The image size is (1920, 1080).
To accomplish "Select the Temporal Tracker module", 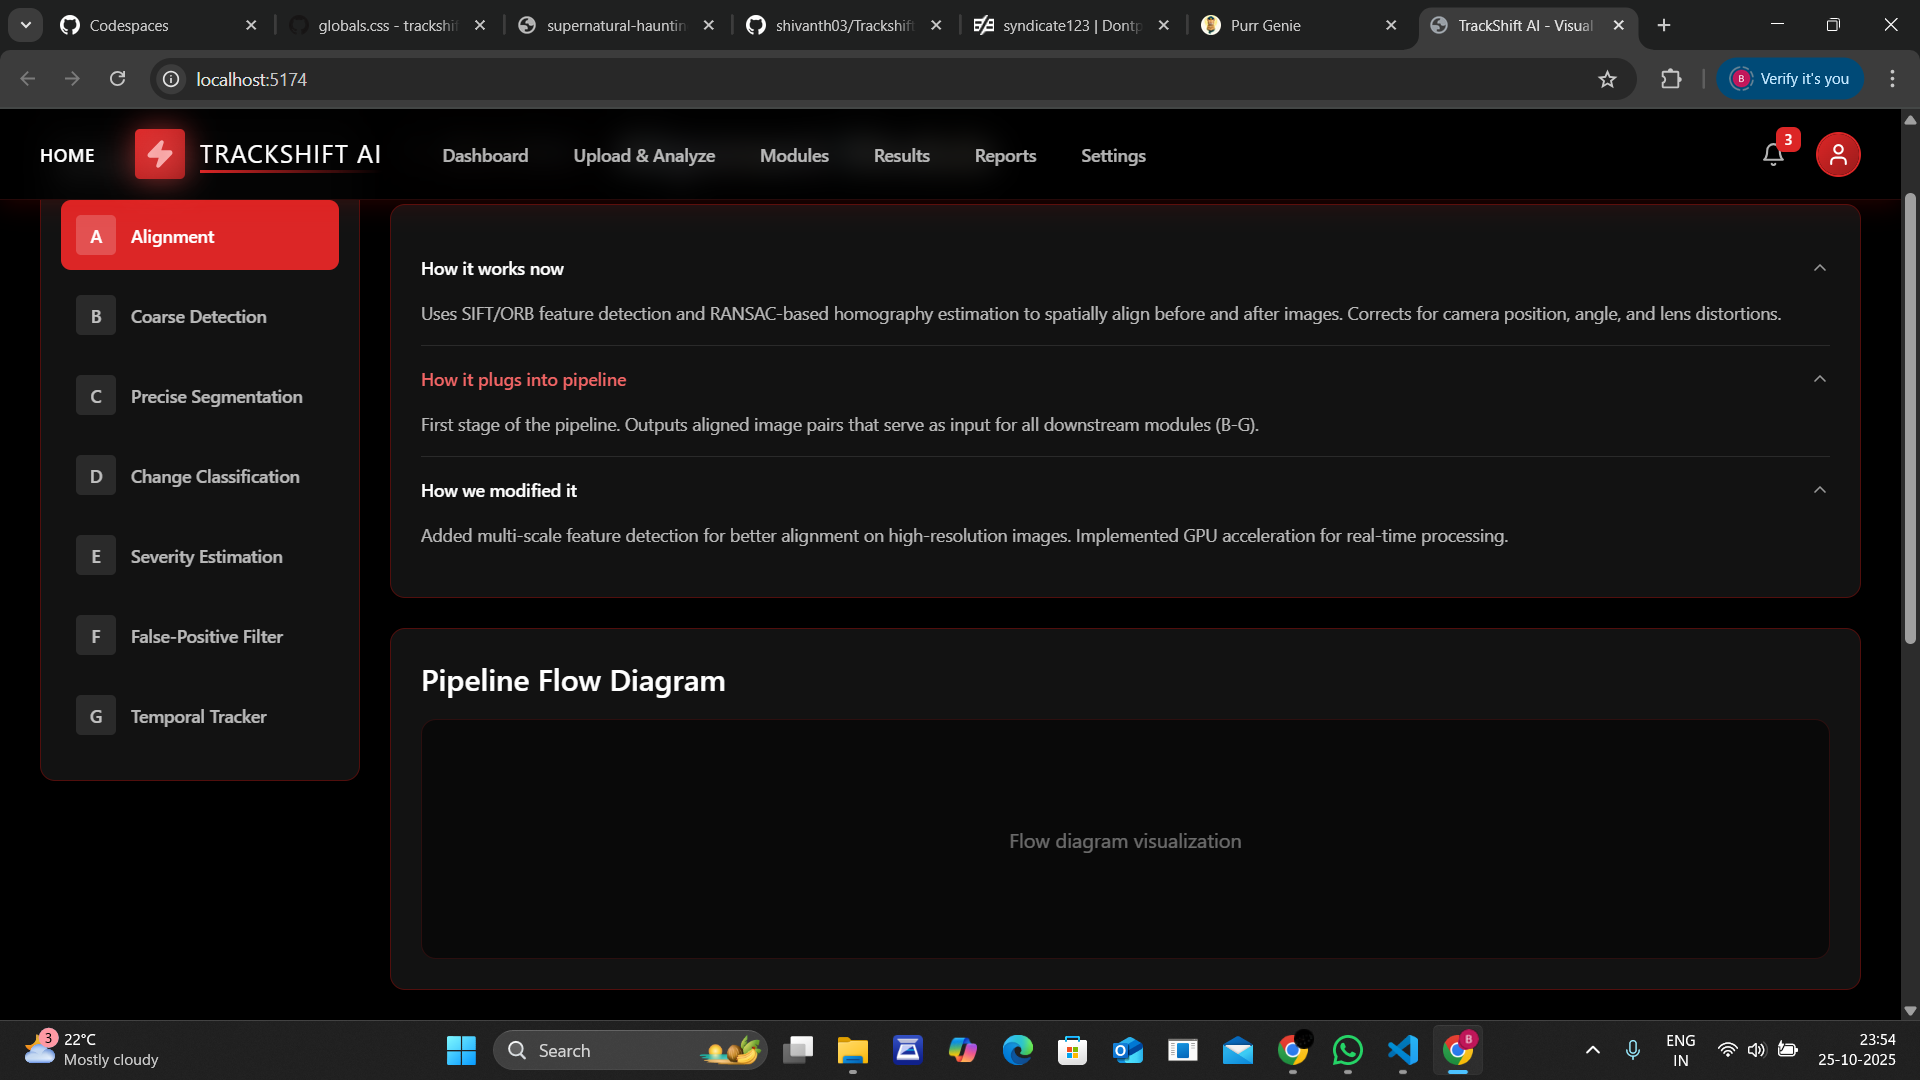I will [199, 716].
